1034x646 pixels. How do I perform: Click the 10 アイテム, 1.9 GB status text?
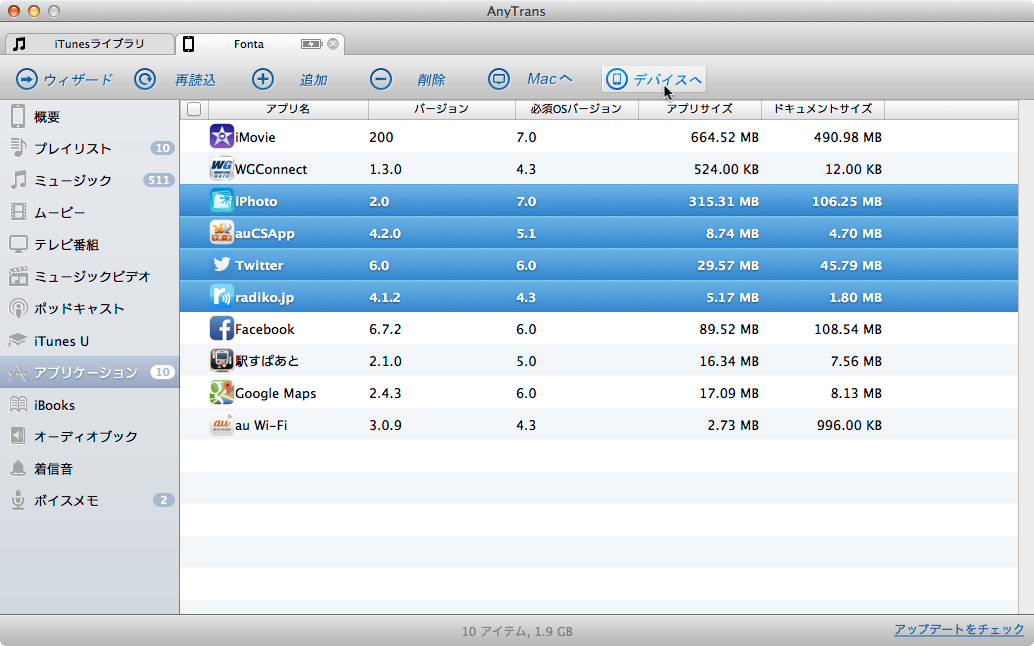tap(517, 631)
